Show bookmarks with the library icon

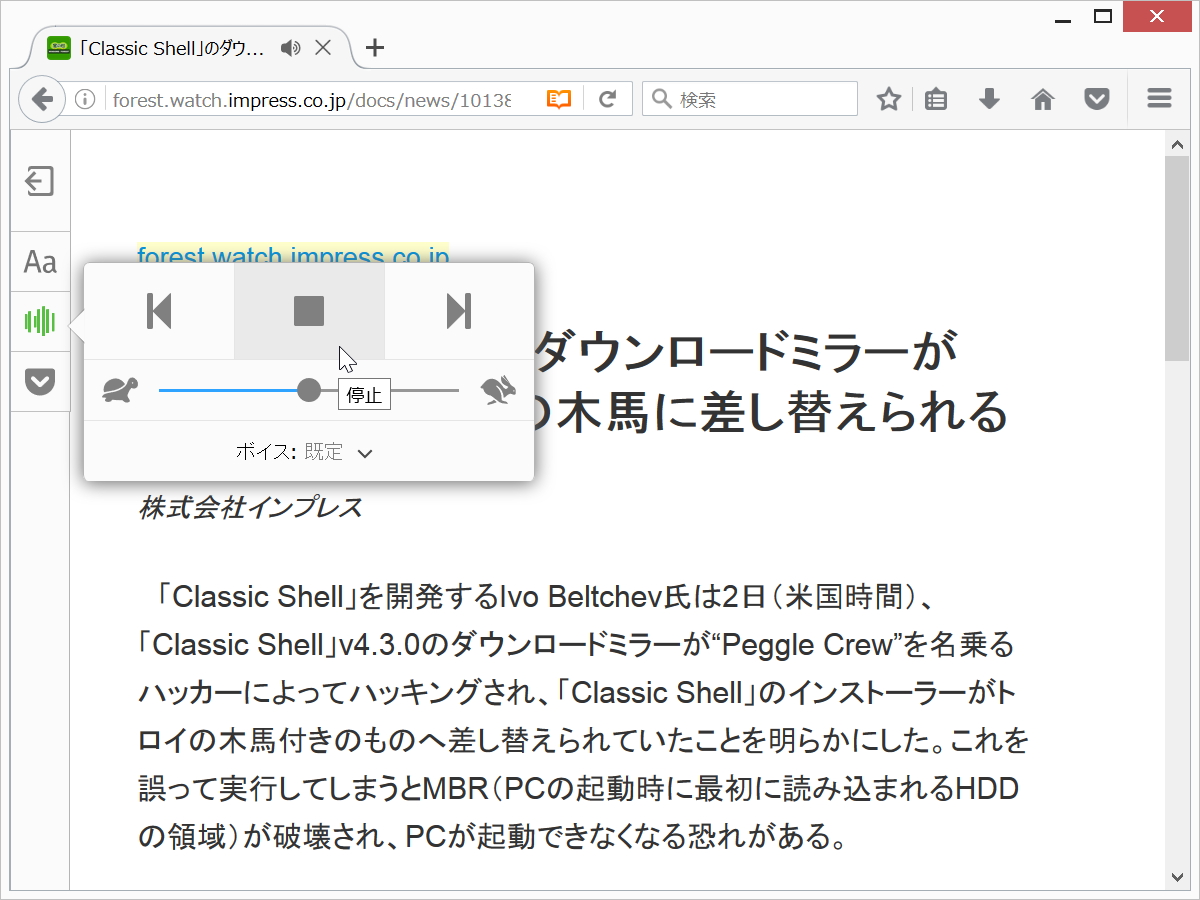pos(935,98)
